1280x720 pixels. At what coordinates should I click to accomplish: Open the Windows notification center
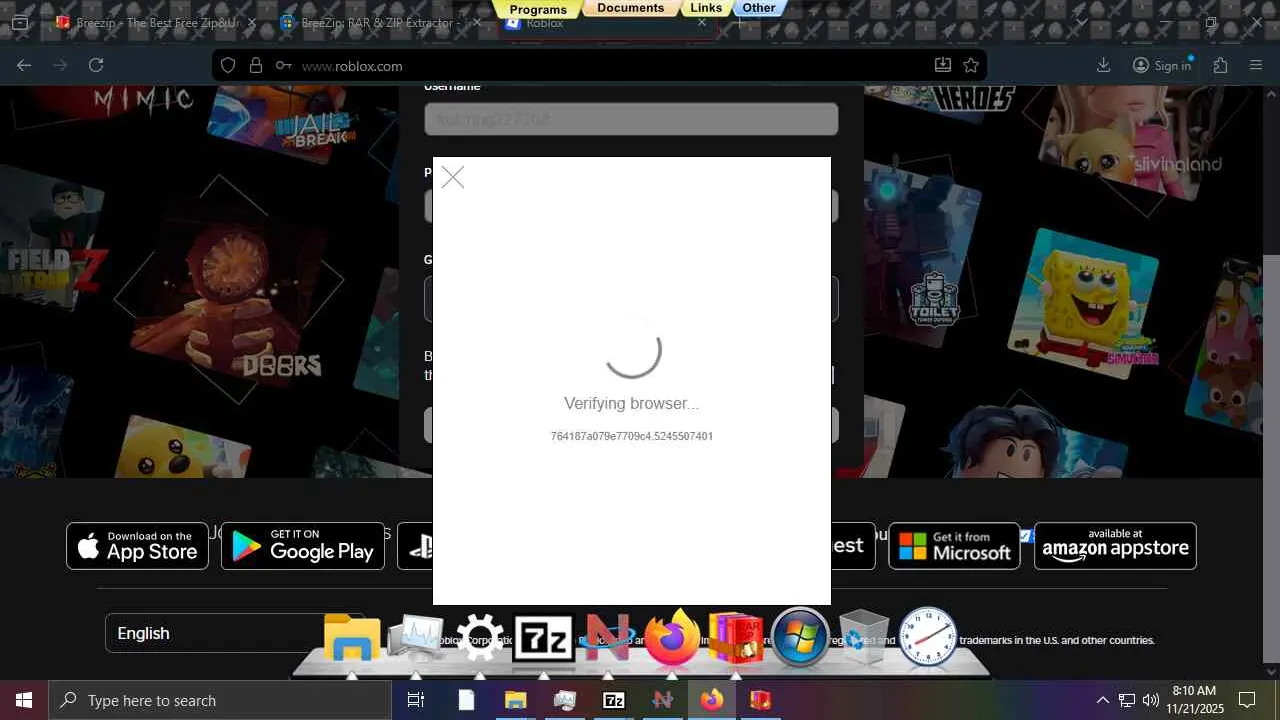tap(1247, 700)
